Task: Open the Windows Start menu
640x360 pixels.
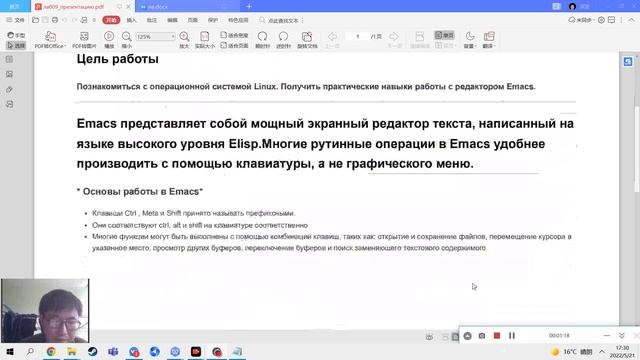Action: (x=10, y=351)
